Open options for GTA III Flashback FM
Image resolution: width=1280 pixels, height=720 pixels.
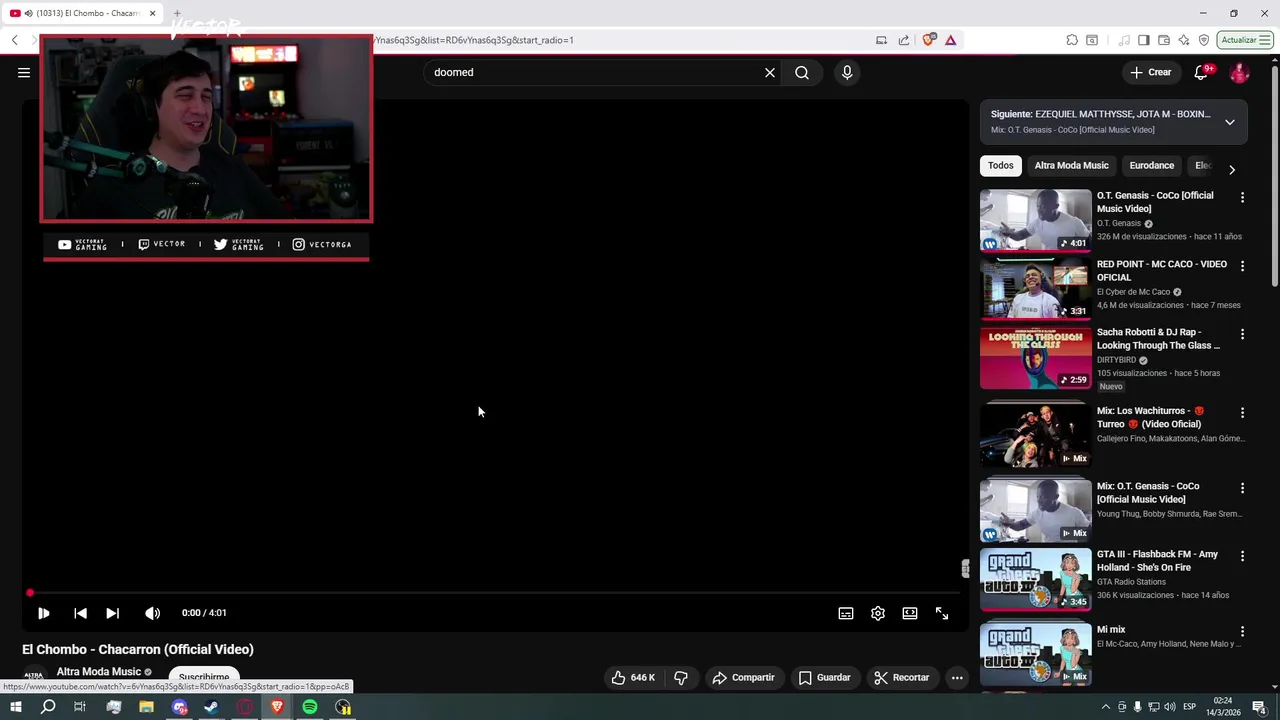coord(1242,556)
